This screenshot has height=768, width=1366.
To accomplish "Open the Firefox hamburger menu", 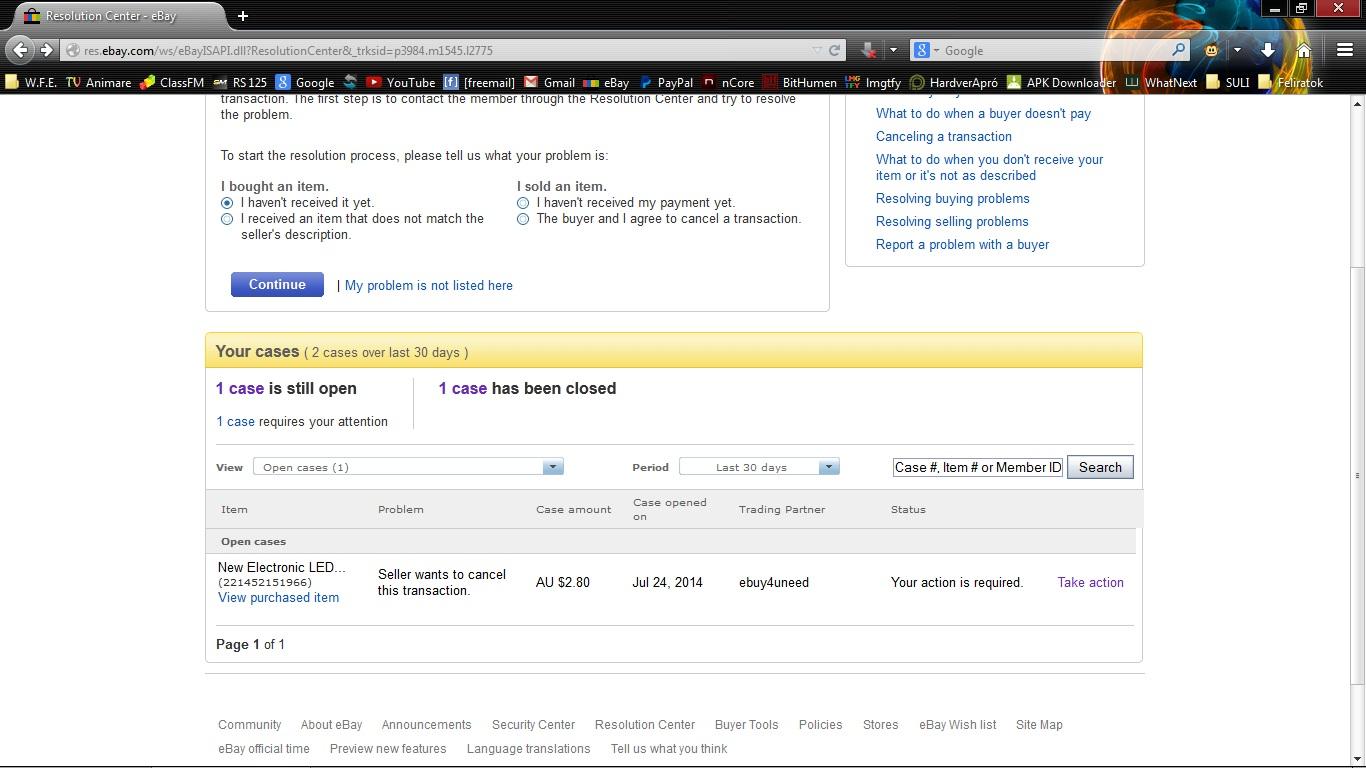I will 1344,50.
